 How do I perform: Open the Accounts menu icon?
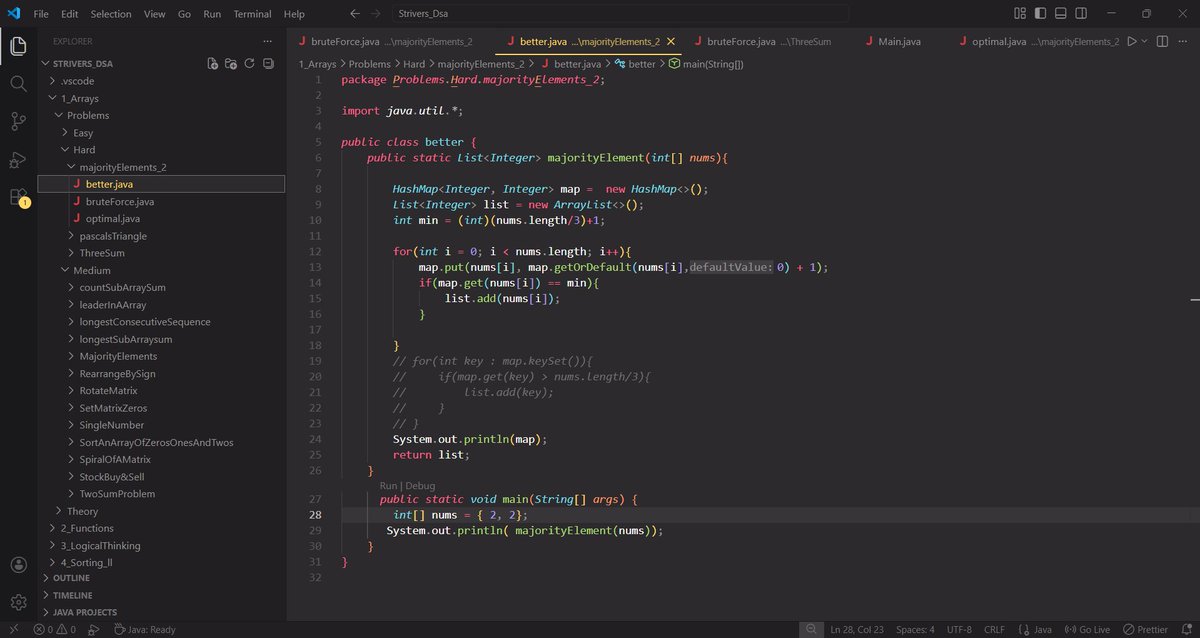coord(18,565)
